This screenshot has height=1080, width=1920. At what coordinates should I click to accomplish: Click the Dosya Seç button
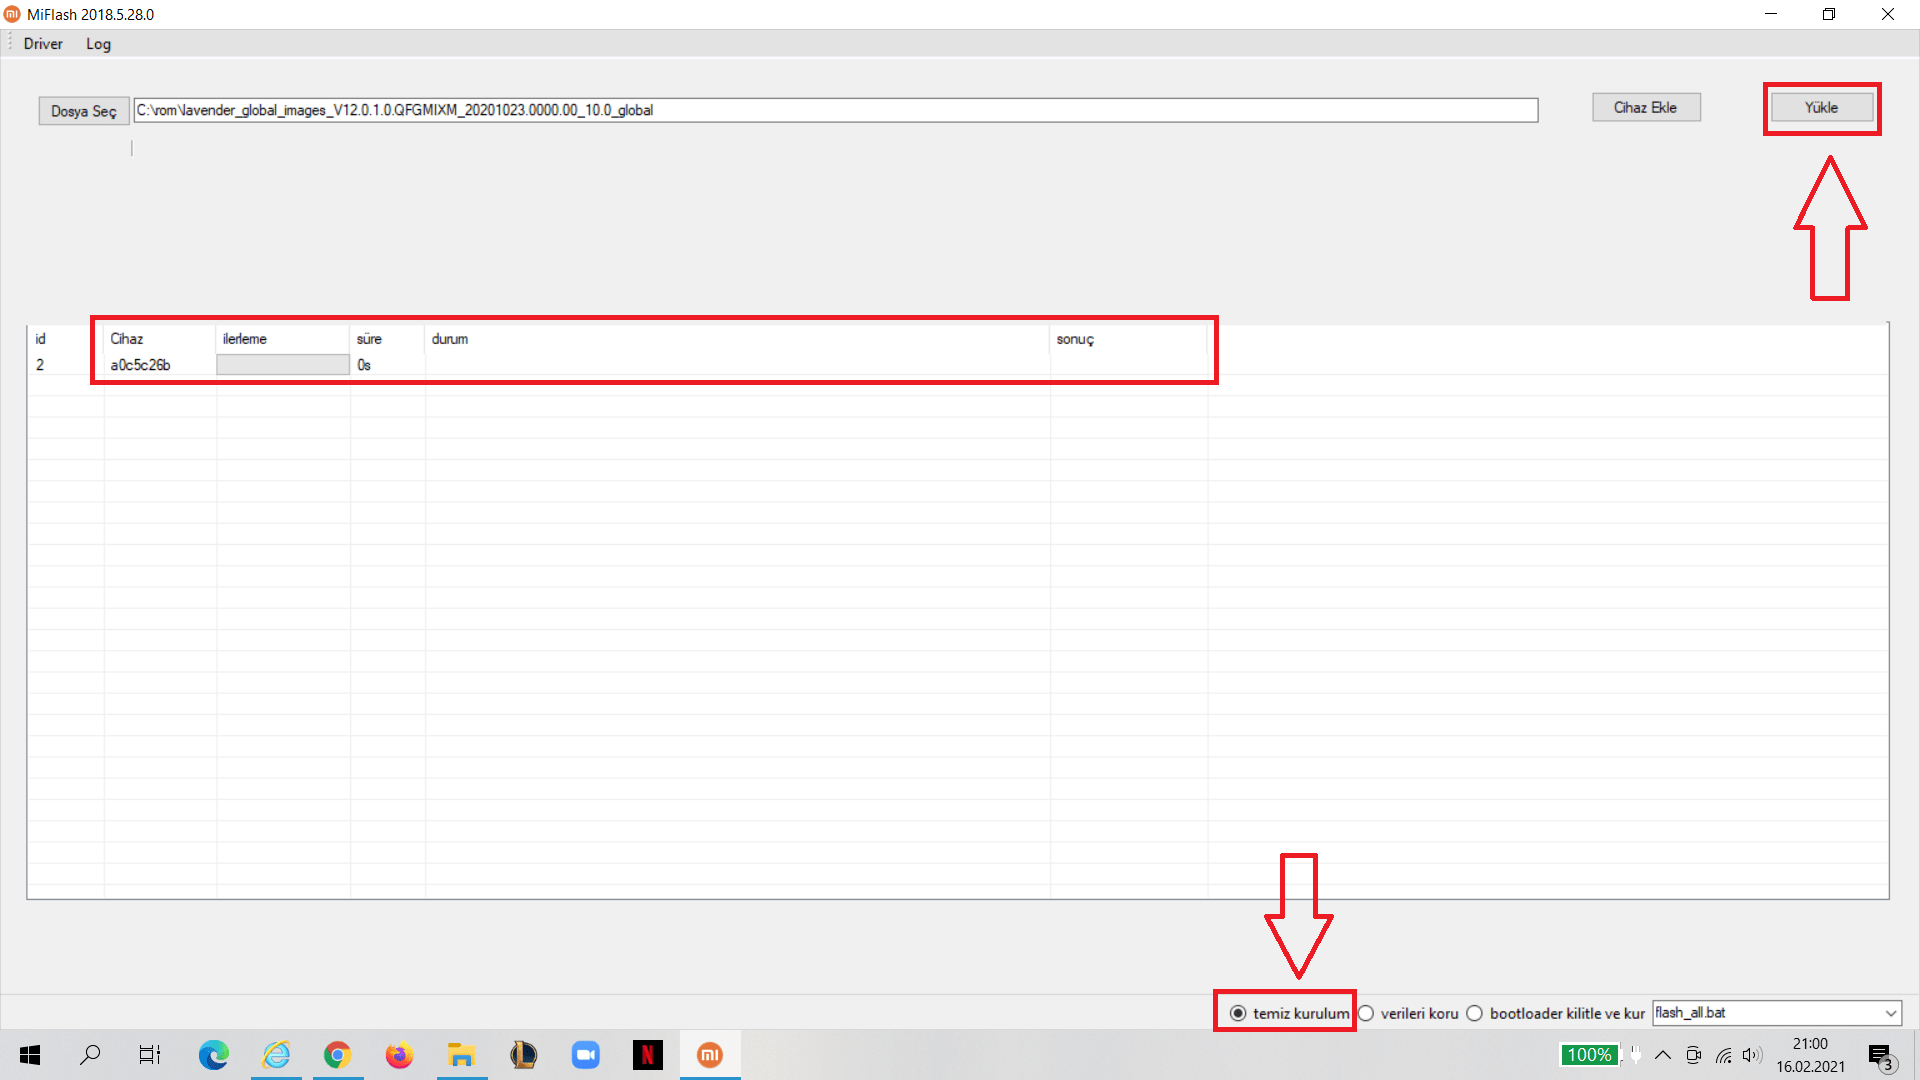84,111
